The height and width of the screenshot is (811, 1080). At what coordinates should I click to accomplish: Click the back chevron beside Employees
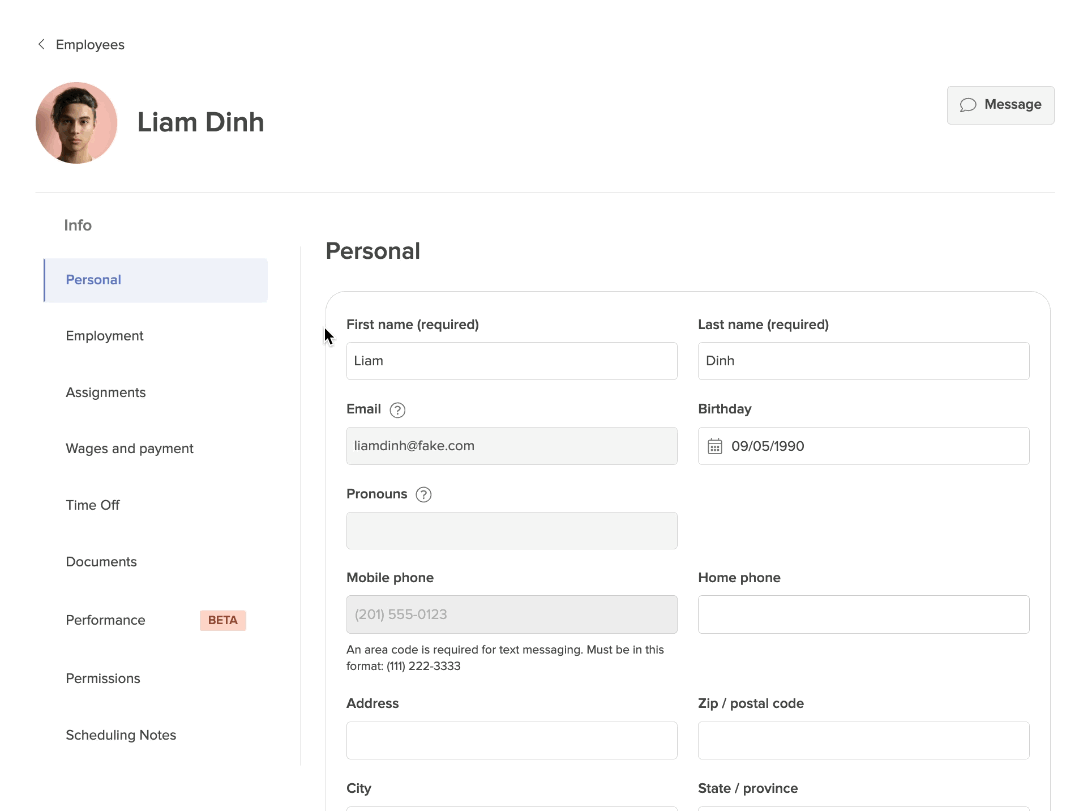click(41, 44)
